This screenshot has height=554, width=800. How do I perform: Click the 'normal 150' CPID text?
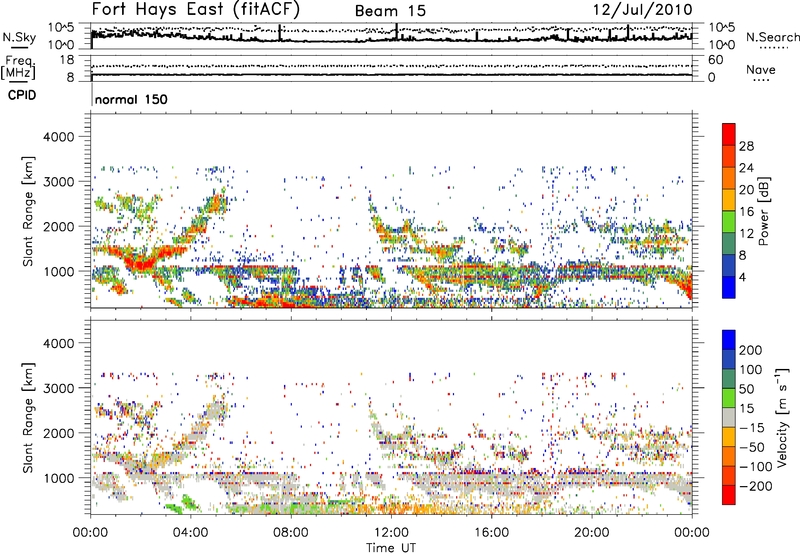pyautogui.click(x=131, y=100)
